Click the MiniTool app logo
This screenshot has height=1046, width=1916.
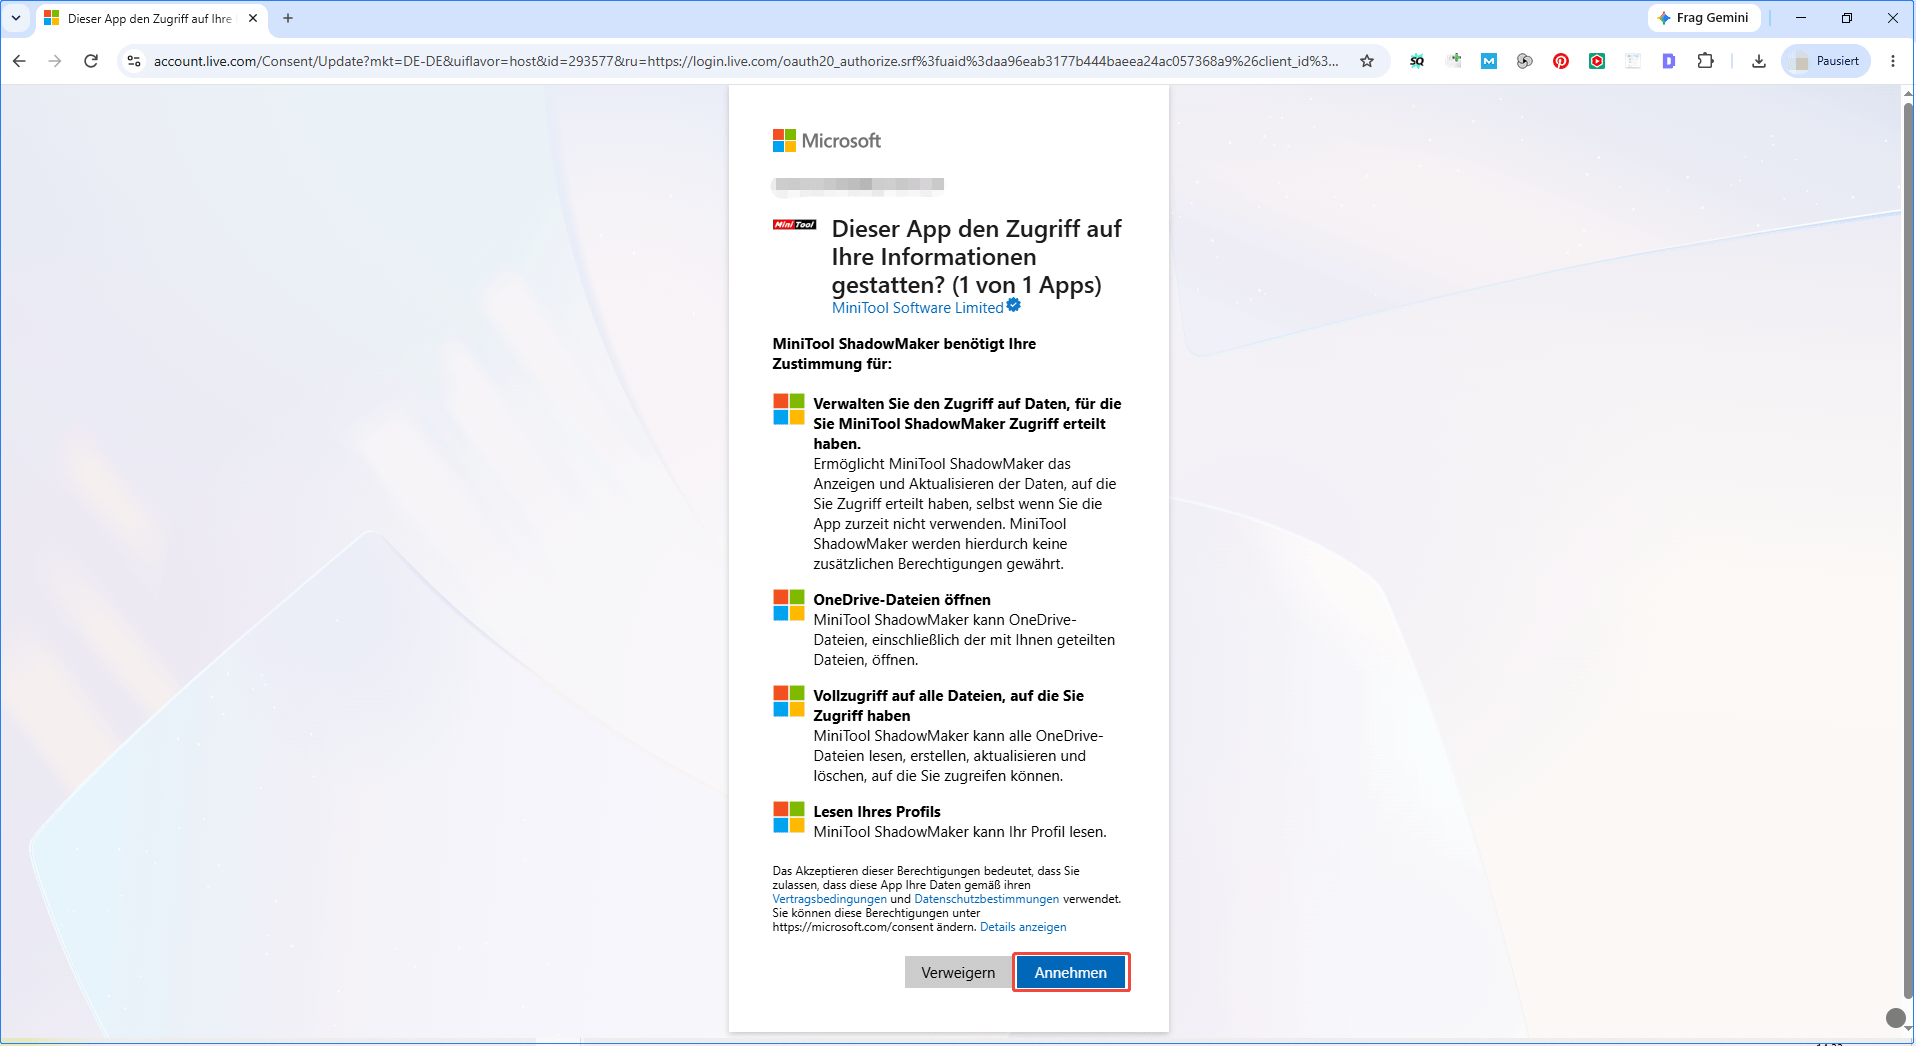795,225
